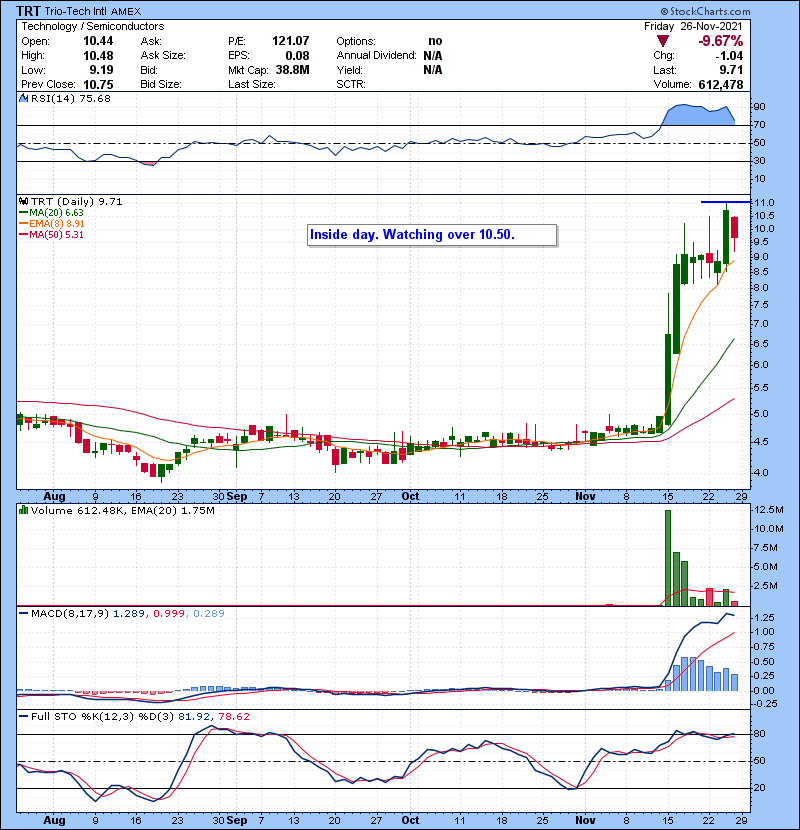
Task: Select the -9.67% percent change
Action: (x=721, y=41)
